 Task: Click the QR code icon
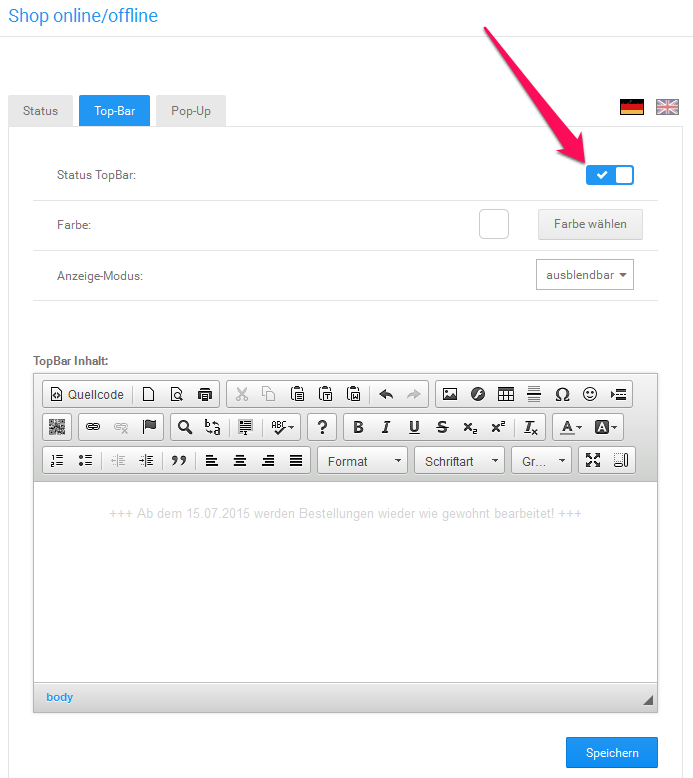[57, 427]
